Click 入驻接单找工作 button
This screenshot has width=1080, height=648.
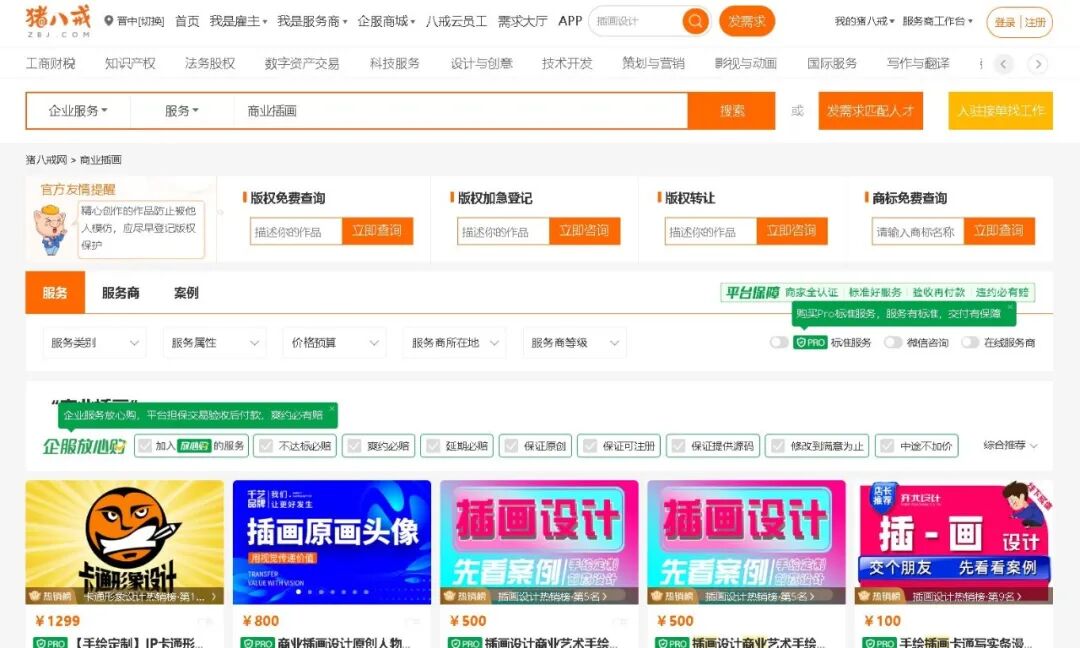click(x=1000, y=111)
